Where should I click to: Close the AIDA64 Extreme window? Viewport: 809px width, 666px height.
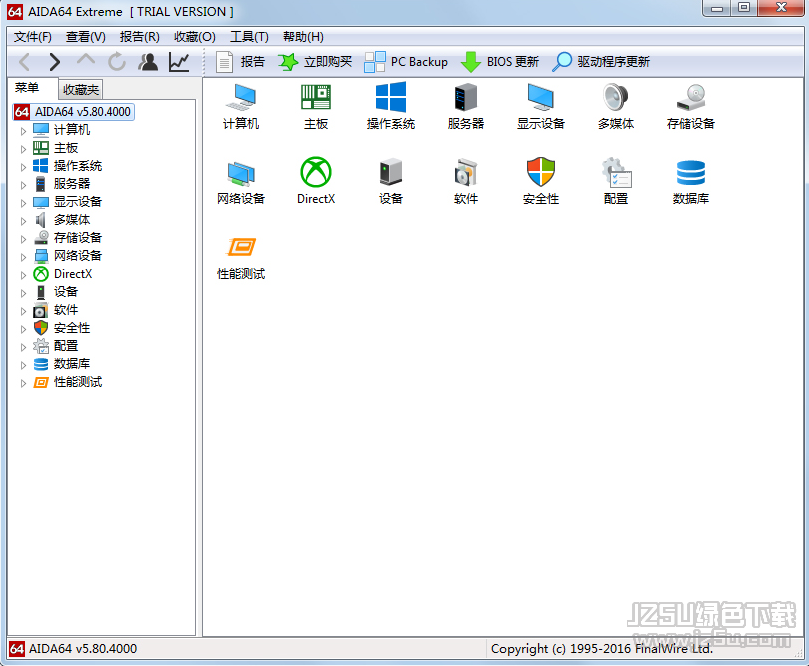(x=781, y=8)
